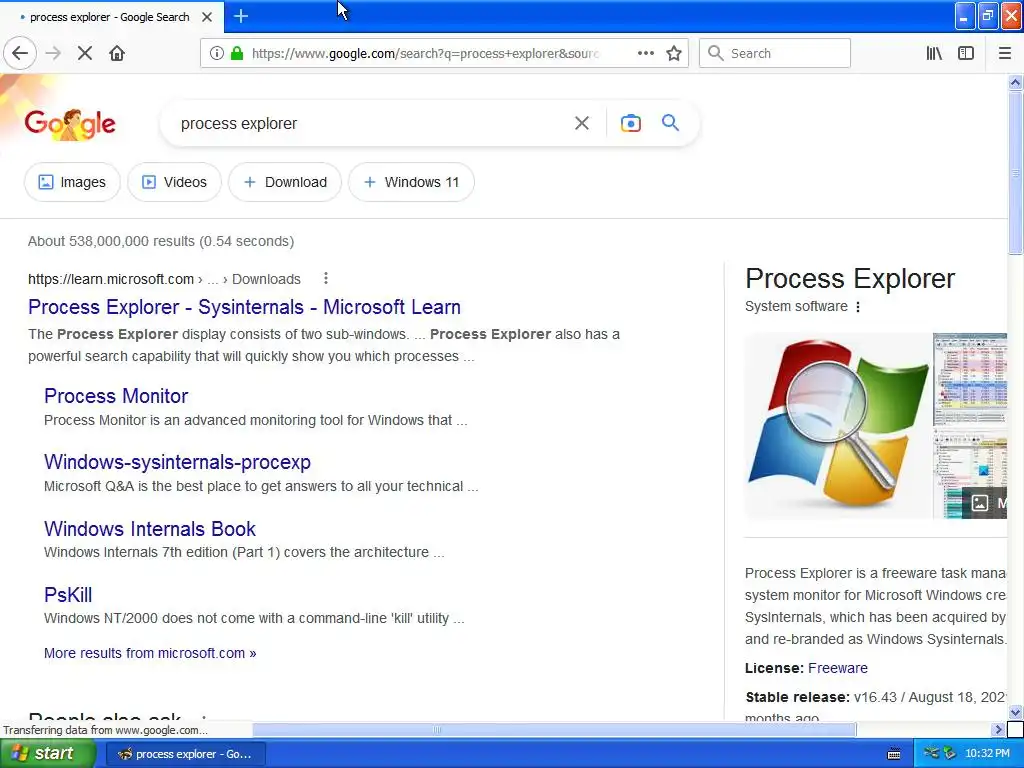Image resolution: width=1024 pixels, height=768 pixels.
Task: Close the process explorer tab
Action: [207, 17]
